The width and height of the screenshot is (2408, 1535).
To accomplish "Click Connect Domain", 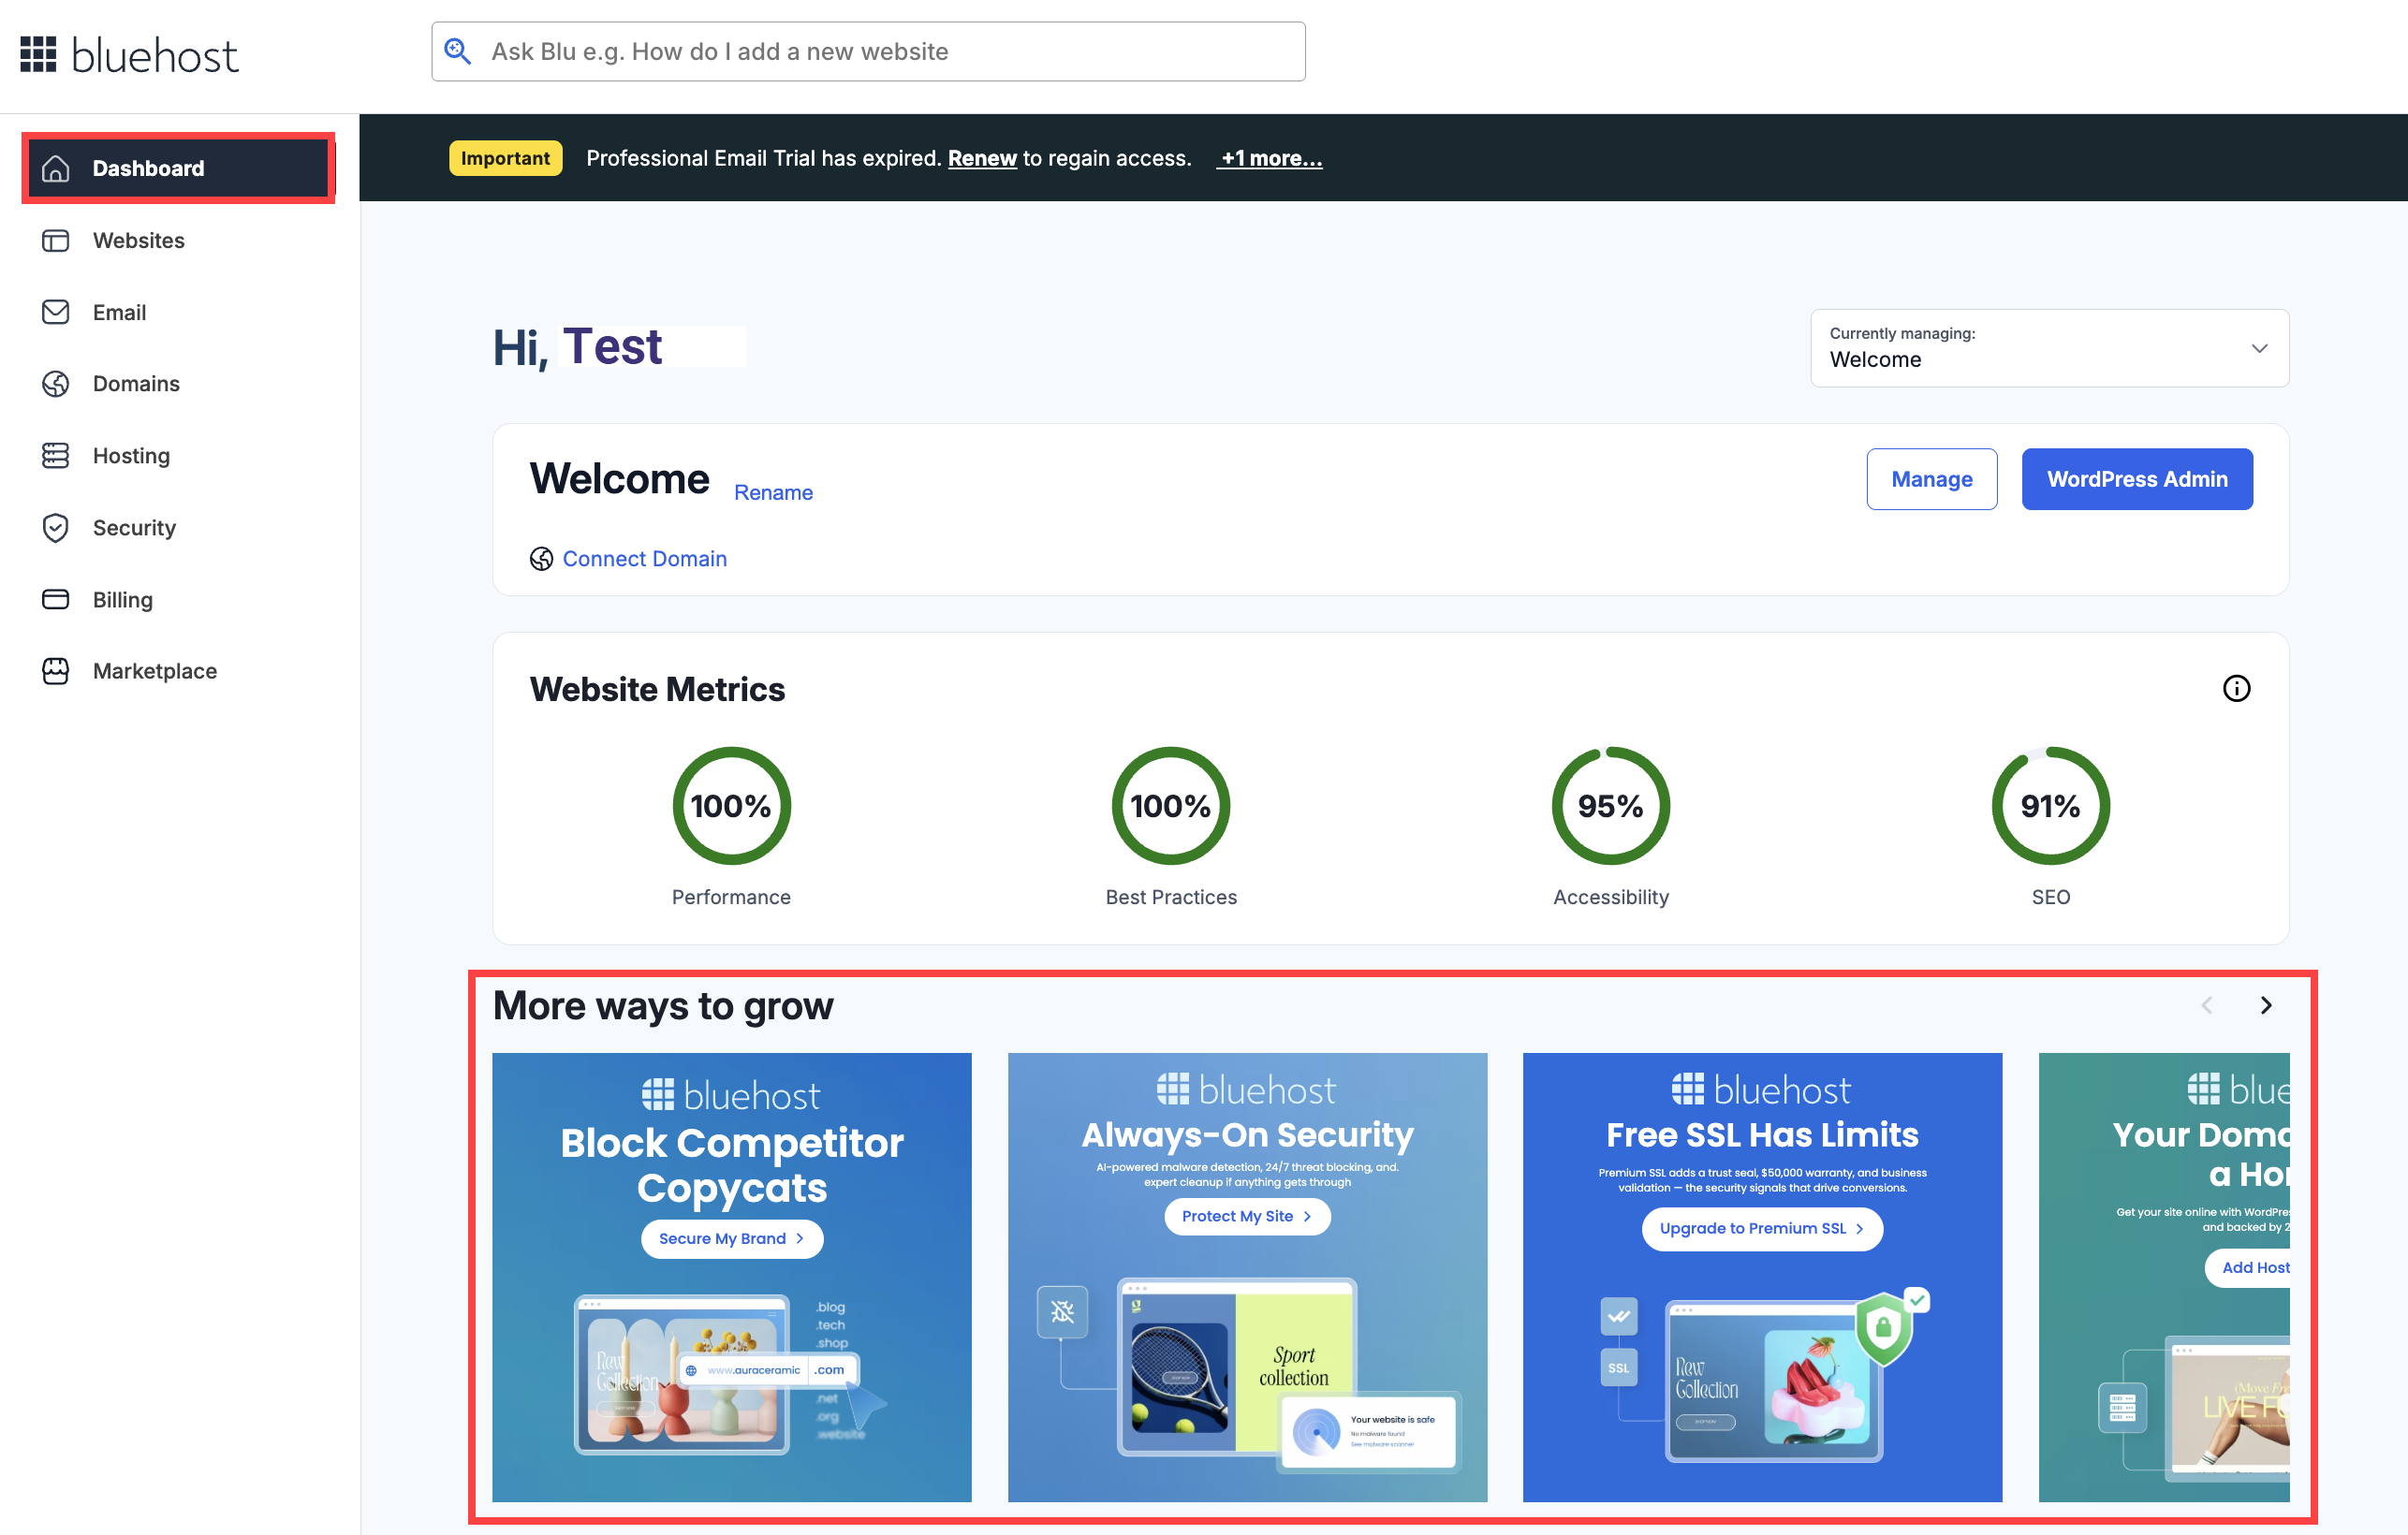I will pyautogui.click(x=645, y=558).
